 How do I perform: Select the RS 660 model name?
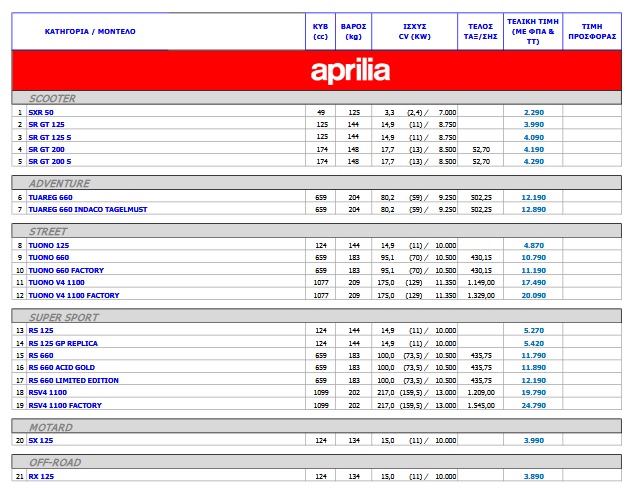[41, 355]
